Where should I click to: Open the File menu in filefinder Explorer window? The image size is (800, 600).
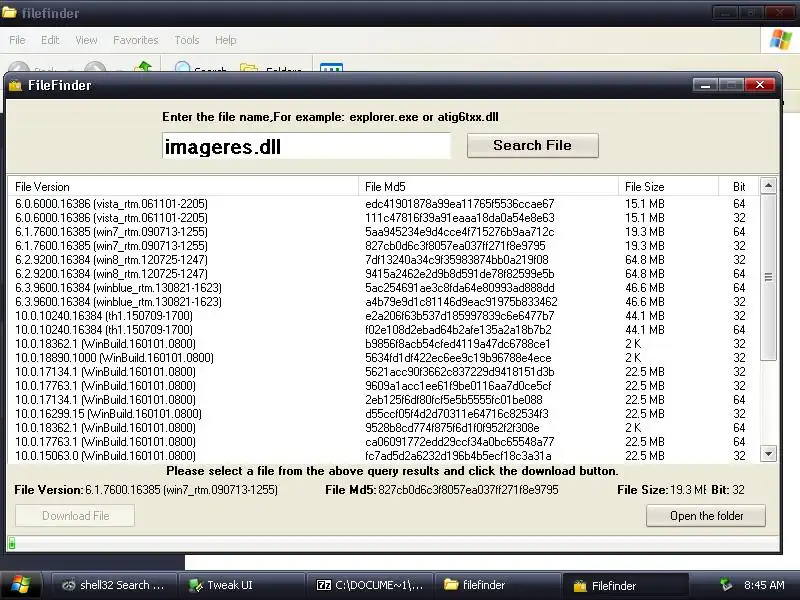(x=17, y=40)
